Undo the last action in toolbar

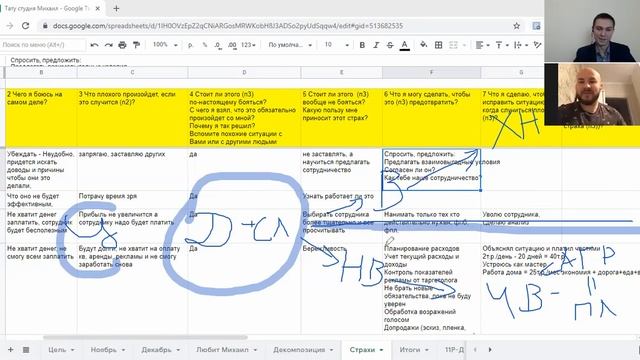[x=94, y=45]
